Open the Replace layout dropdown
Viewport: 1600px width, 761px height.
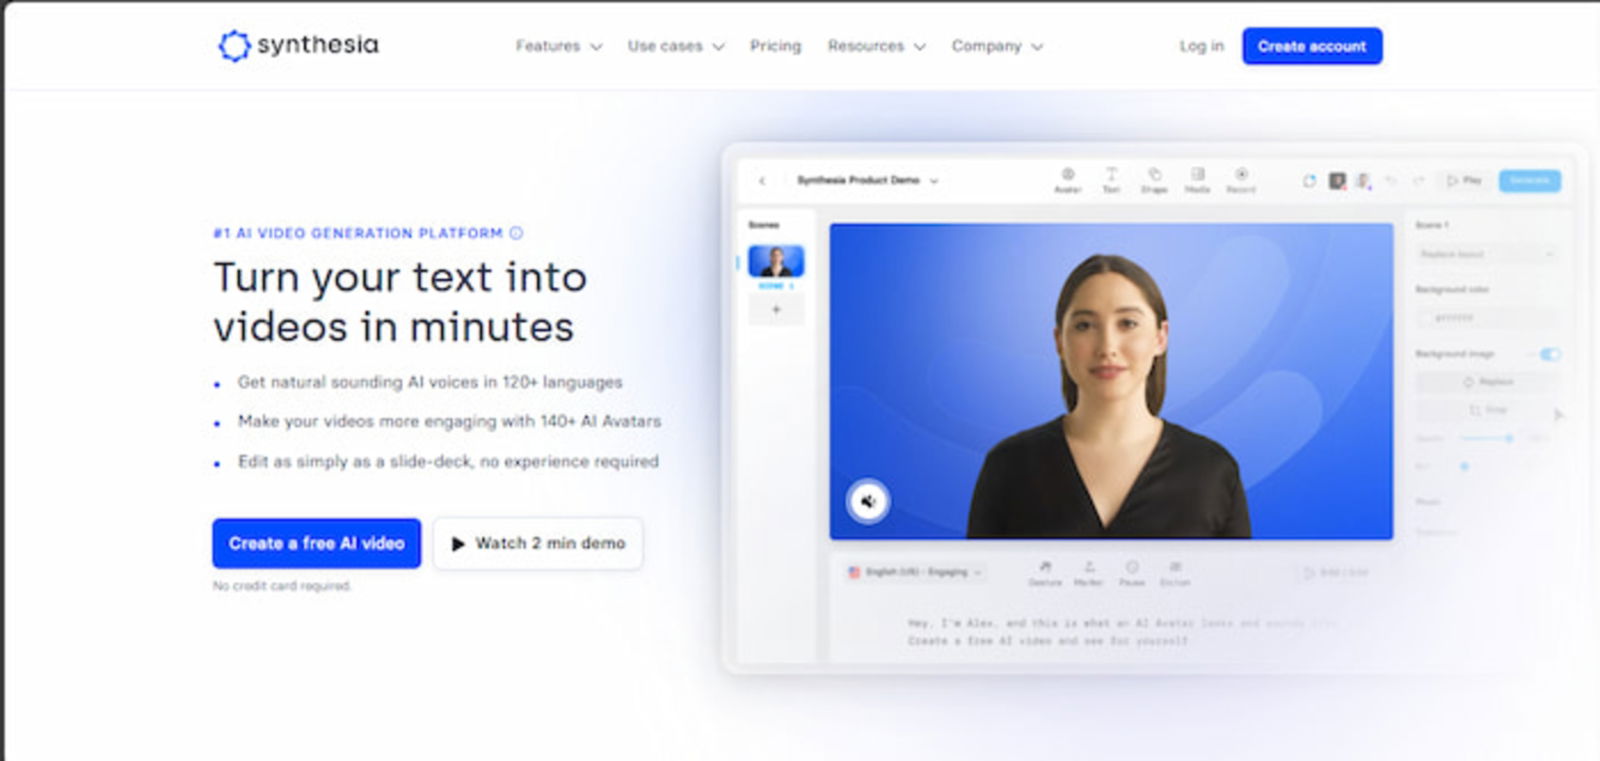click(x=1486, y=254)
